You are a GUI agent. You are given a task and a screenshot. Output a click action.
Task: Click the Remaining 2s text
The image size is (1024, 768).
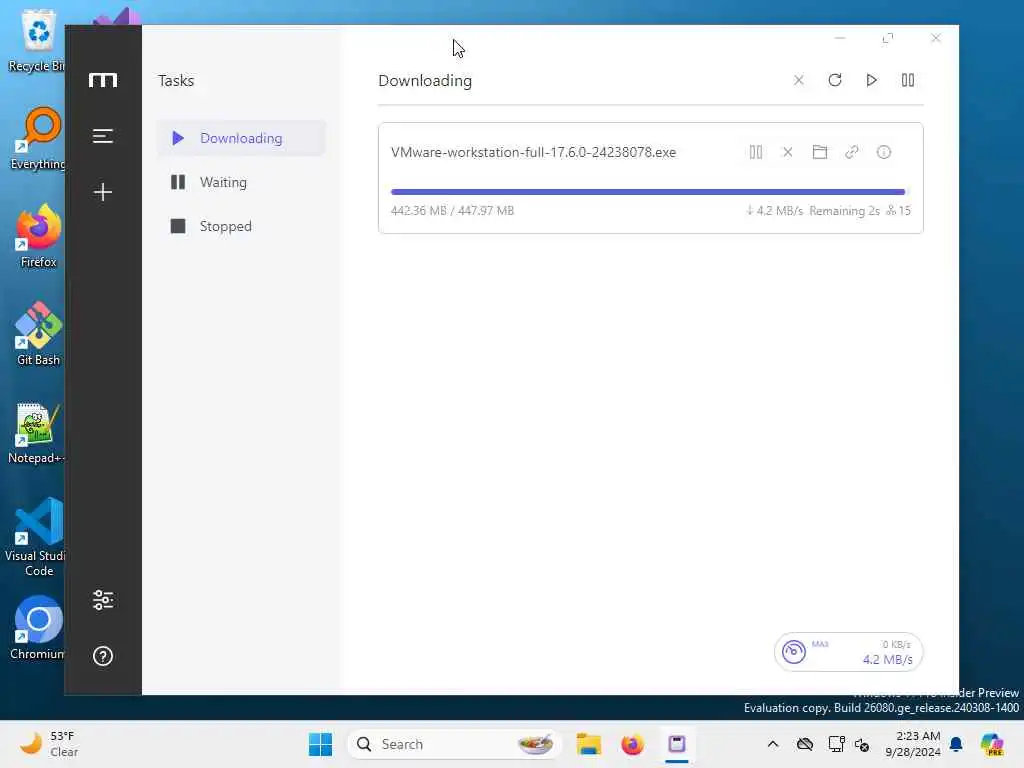click(844, 210)
